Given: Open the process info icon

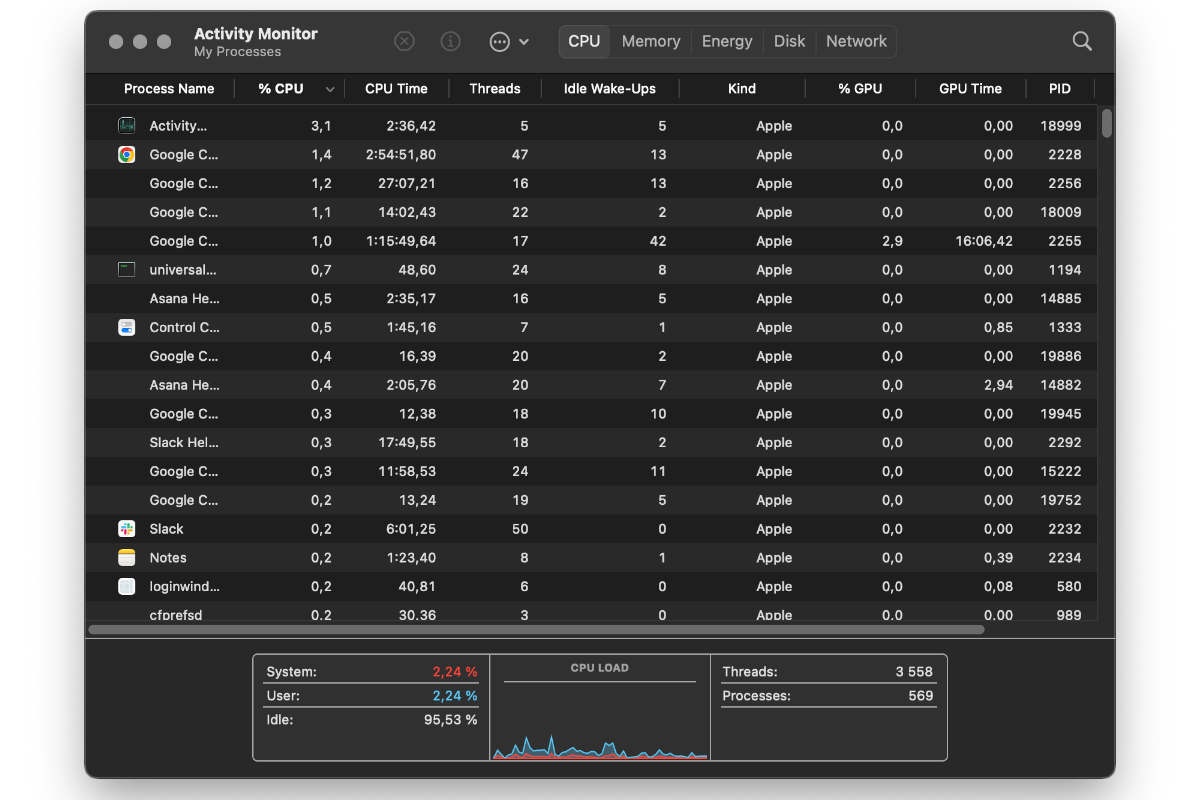Looking at the screenshot, I should [451, 41].
